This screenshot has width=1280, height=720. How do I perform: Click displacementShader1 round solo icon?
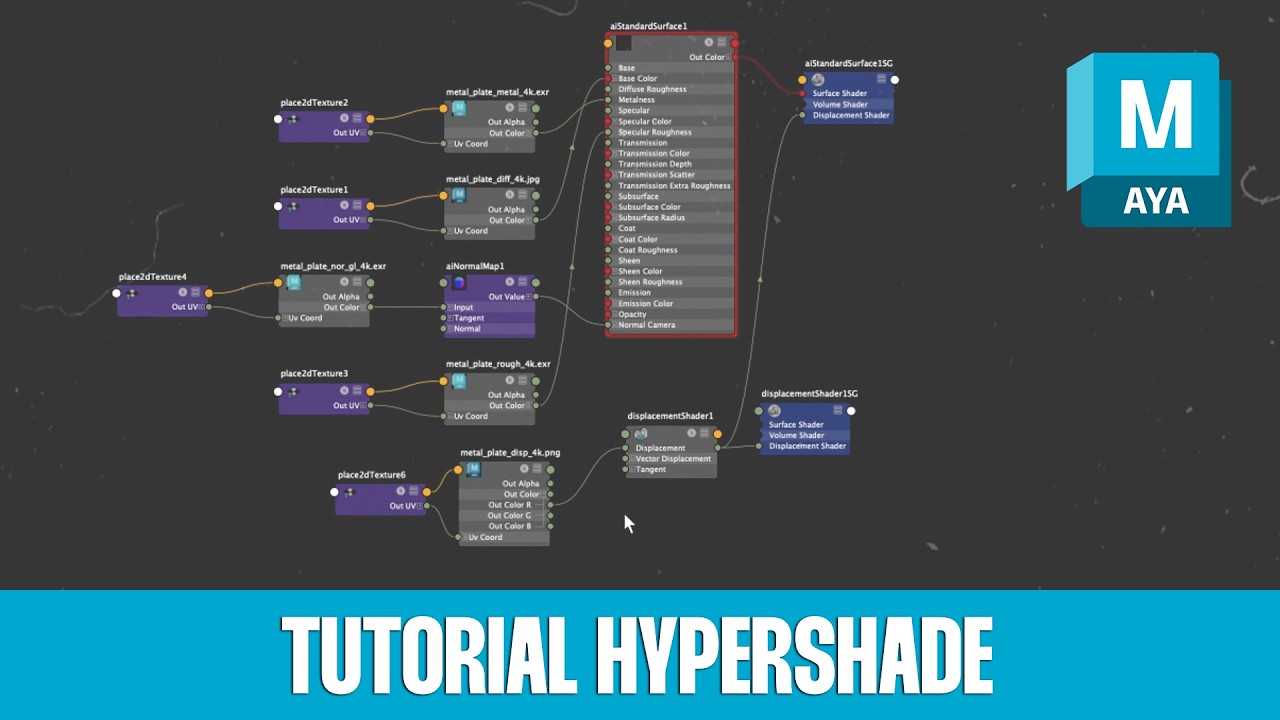691,434
